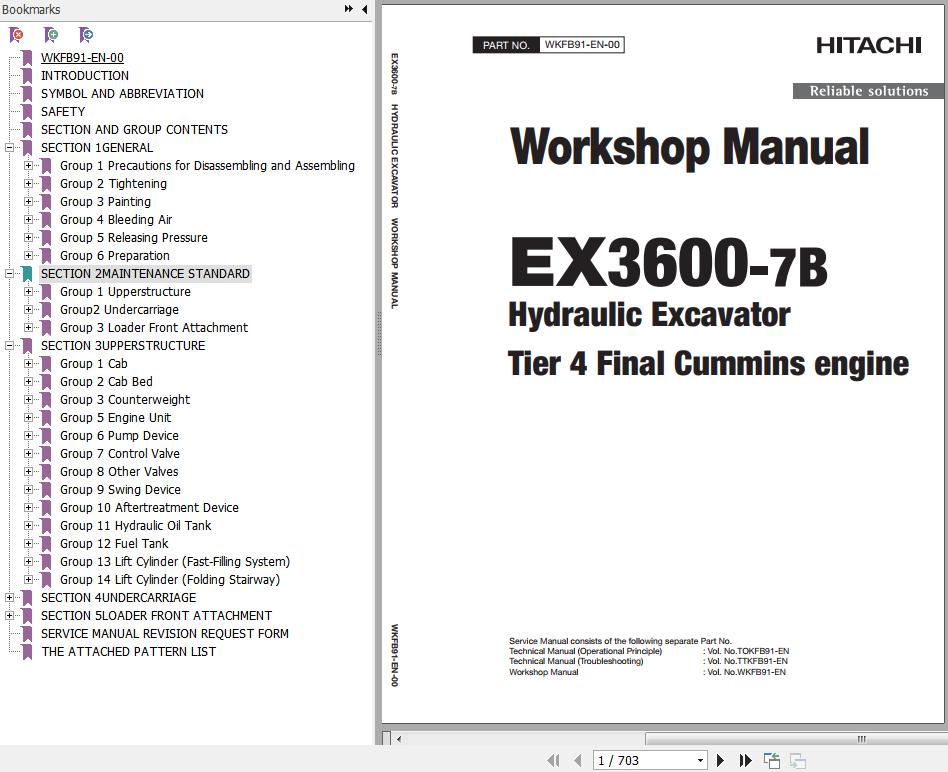Image resolution: width=948 pixels, height=772 pixels.
Task: Click the panel splitter grip handle
Action: click(x=378, y=334)
